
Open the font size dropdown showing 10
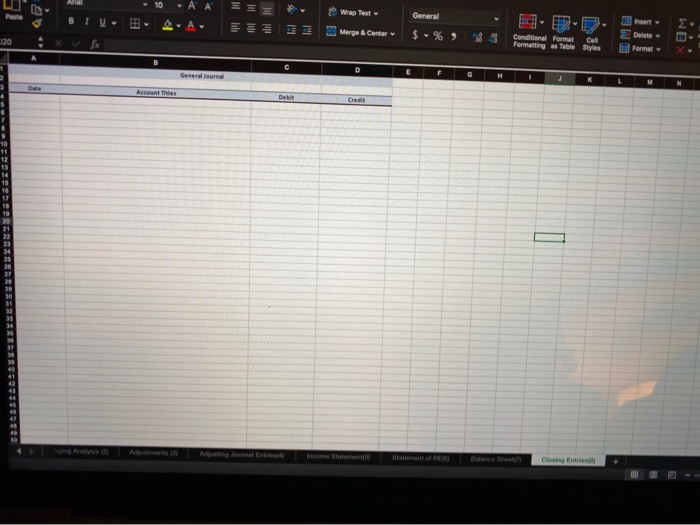click(167, 5)
